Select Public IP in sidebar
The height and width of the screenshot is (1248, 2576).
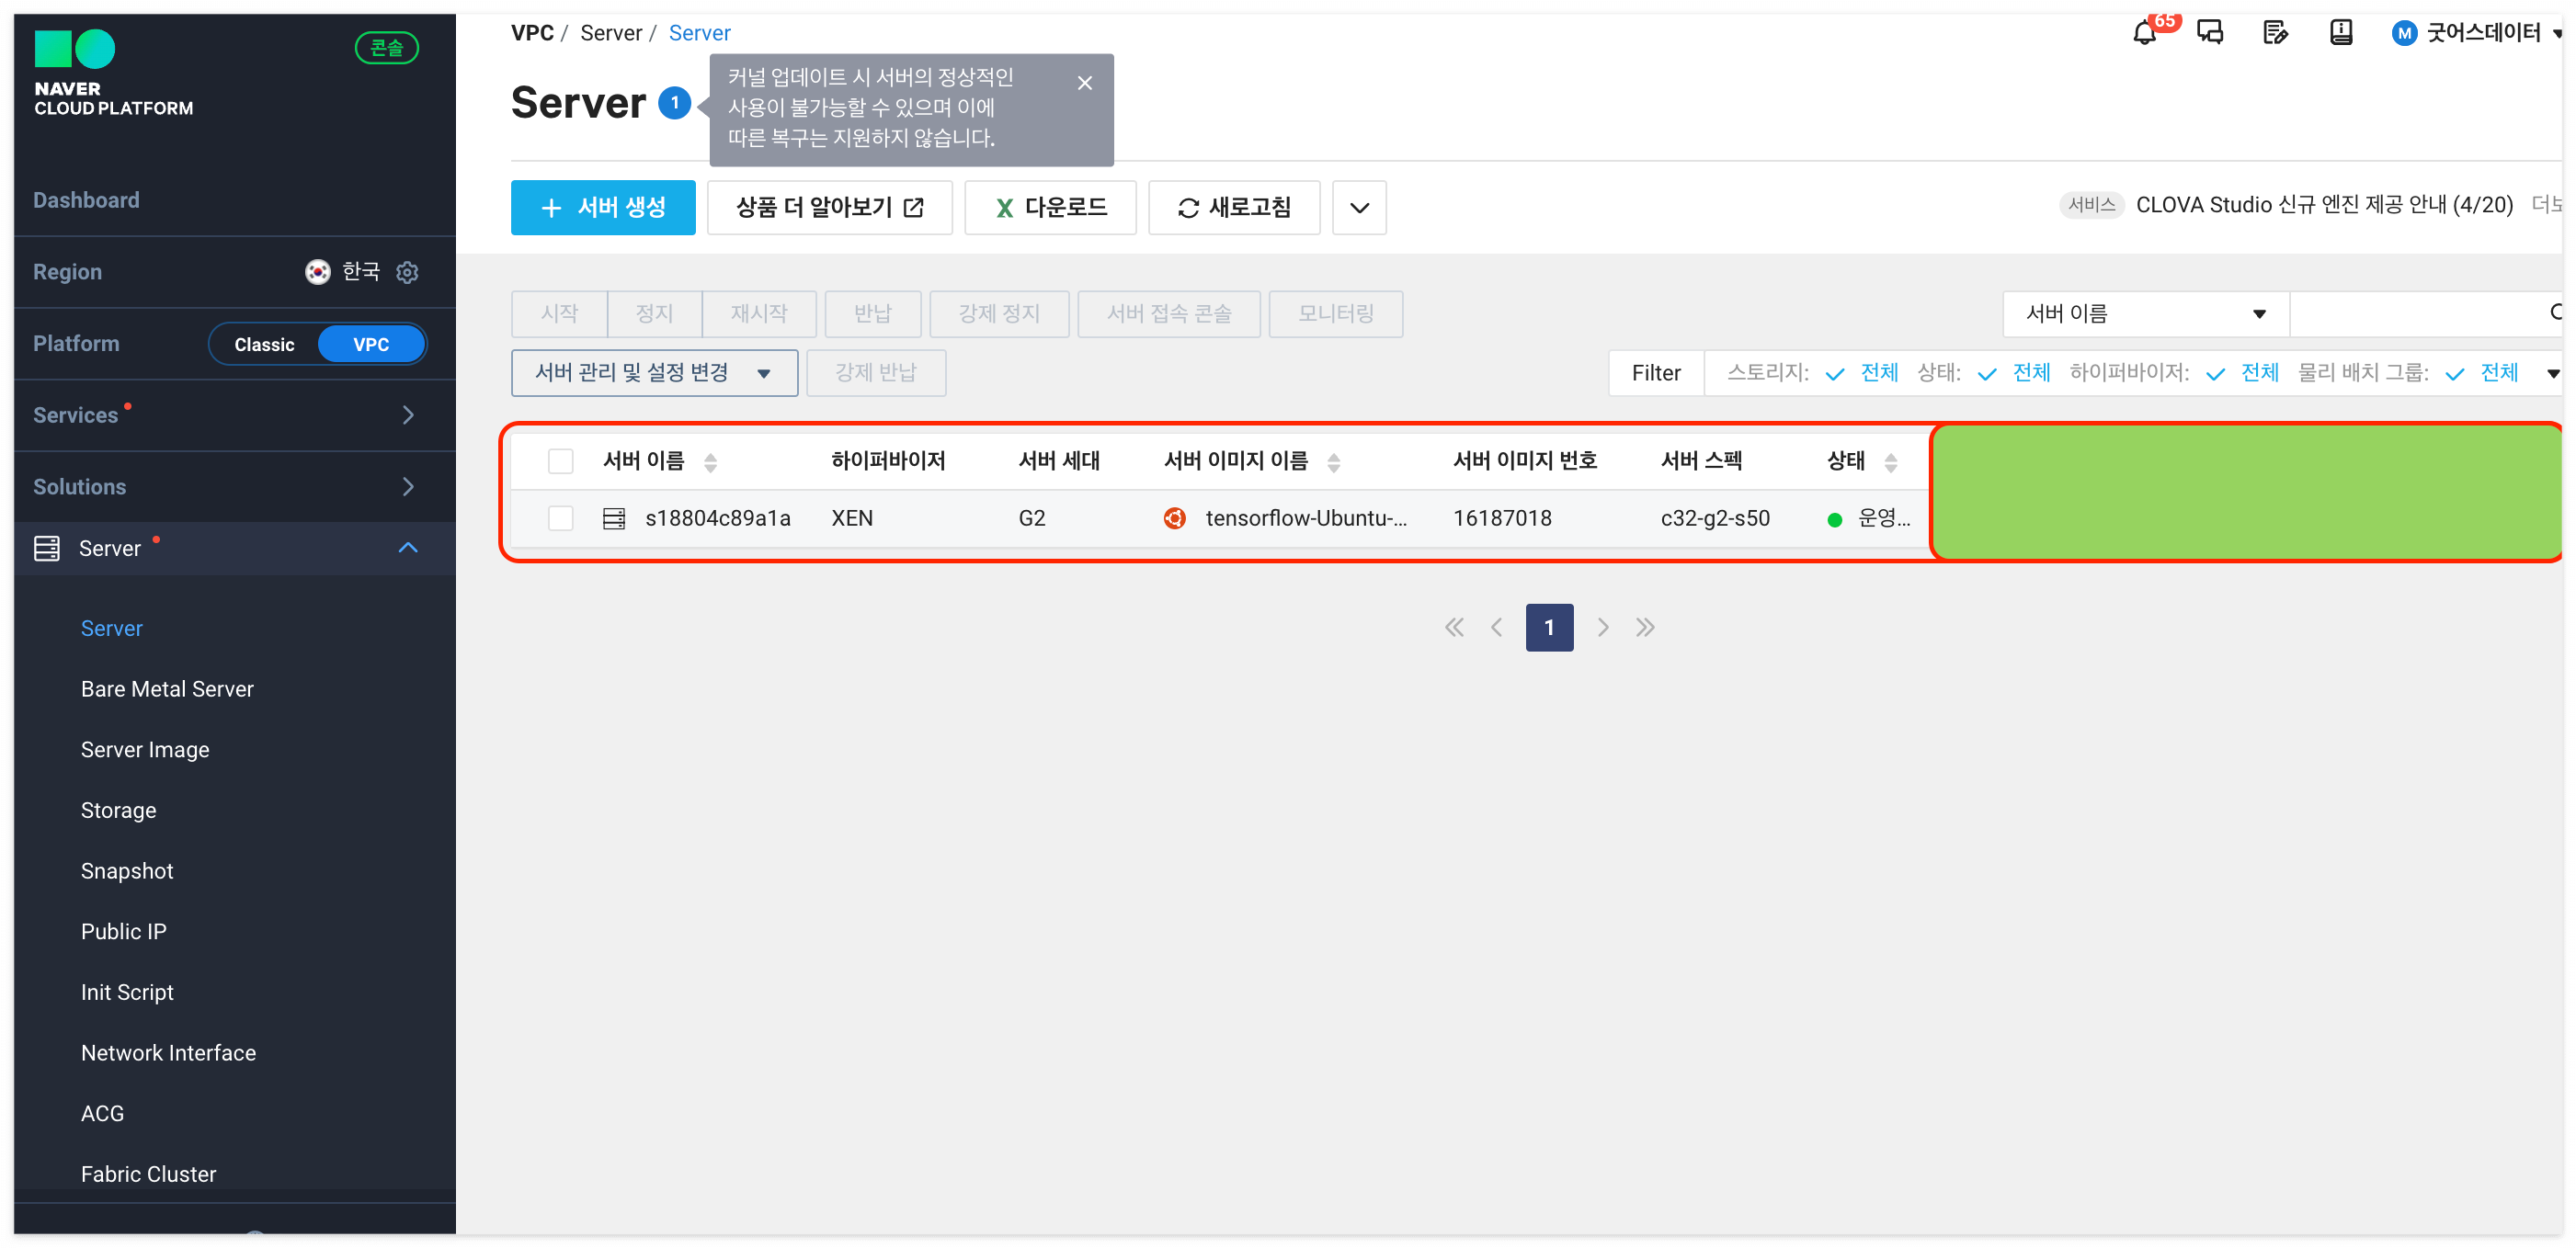click(x=124, y=931)
